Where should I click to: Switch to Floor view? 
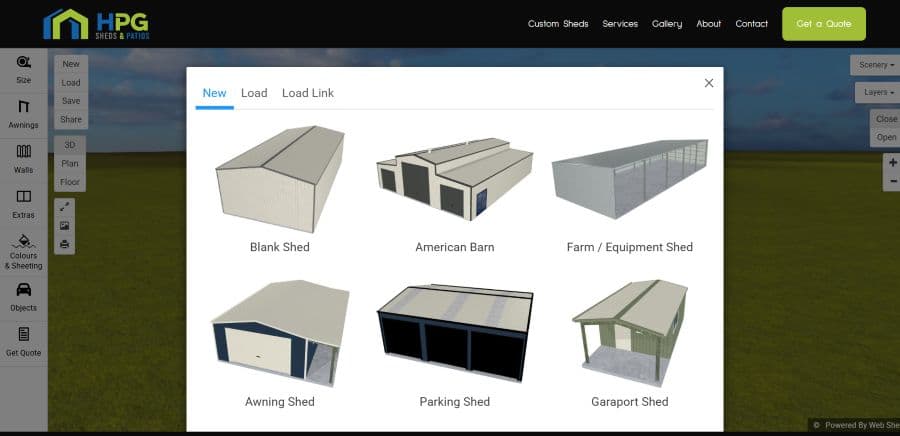tap(70, 182)
